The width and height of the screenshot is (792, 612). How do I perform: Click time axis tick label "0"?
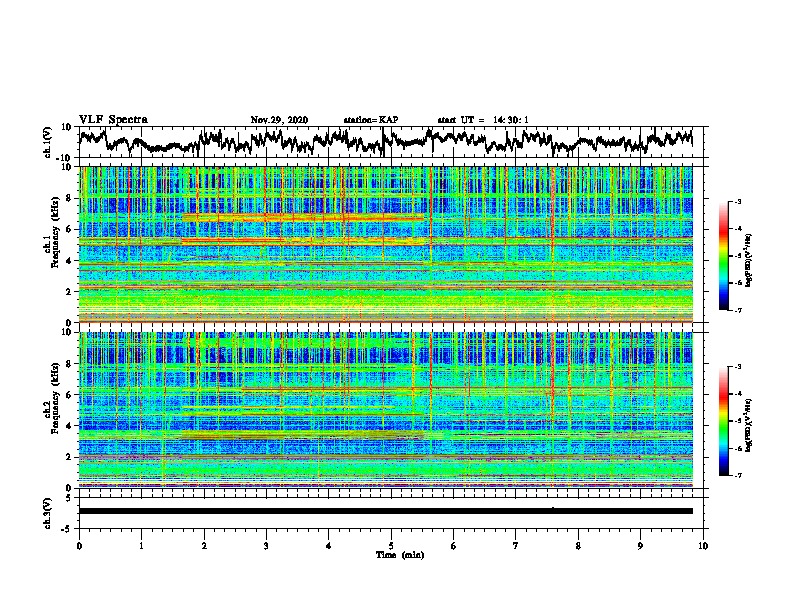coord(79,546)
